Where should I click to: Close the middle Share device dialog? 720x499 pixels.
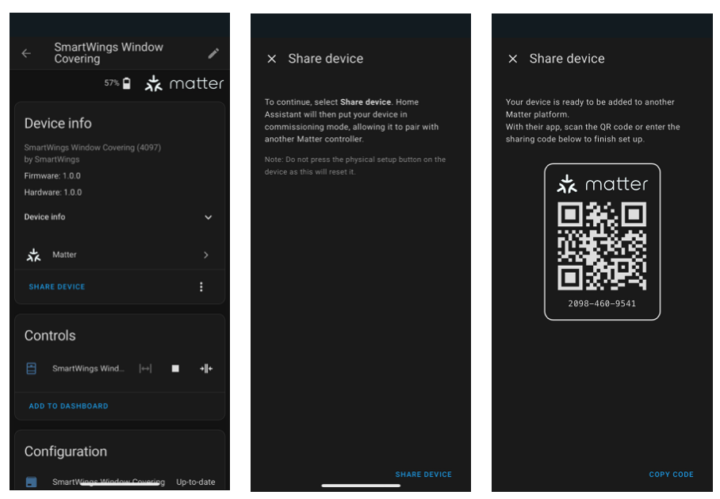click(272, 59)
